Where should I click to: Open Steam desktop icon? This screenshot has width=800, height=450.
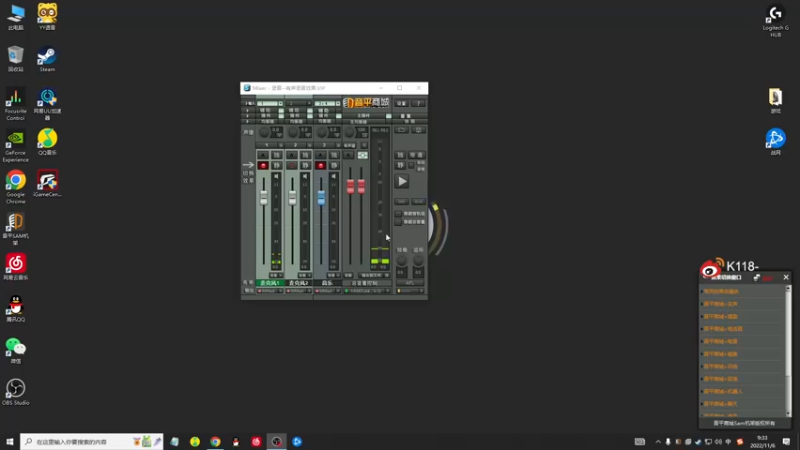click(x=47, y=59)
